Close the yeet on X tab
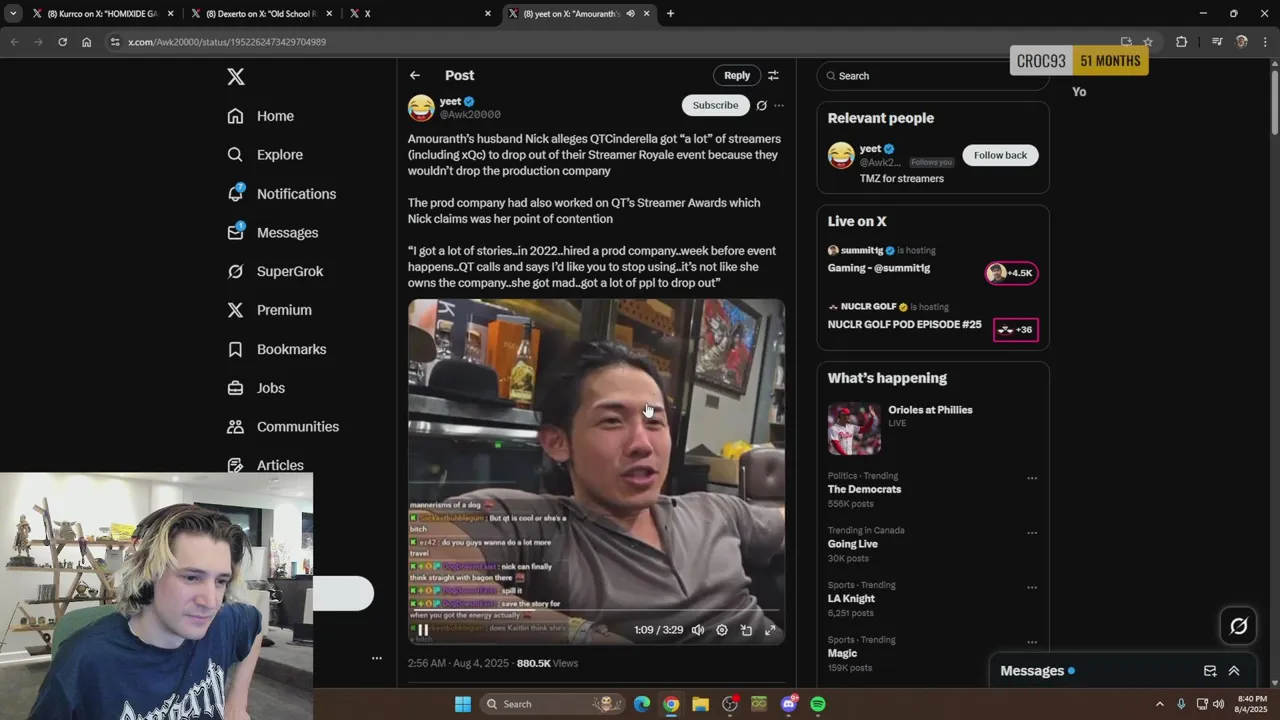This screenshot has height=720, width=1280. point(646,14)
